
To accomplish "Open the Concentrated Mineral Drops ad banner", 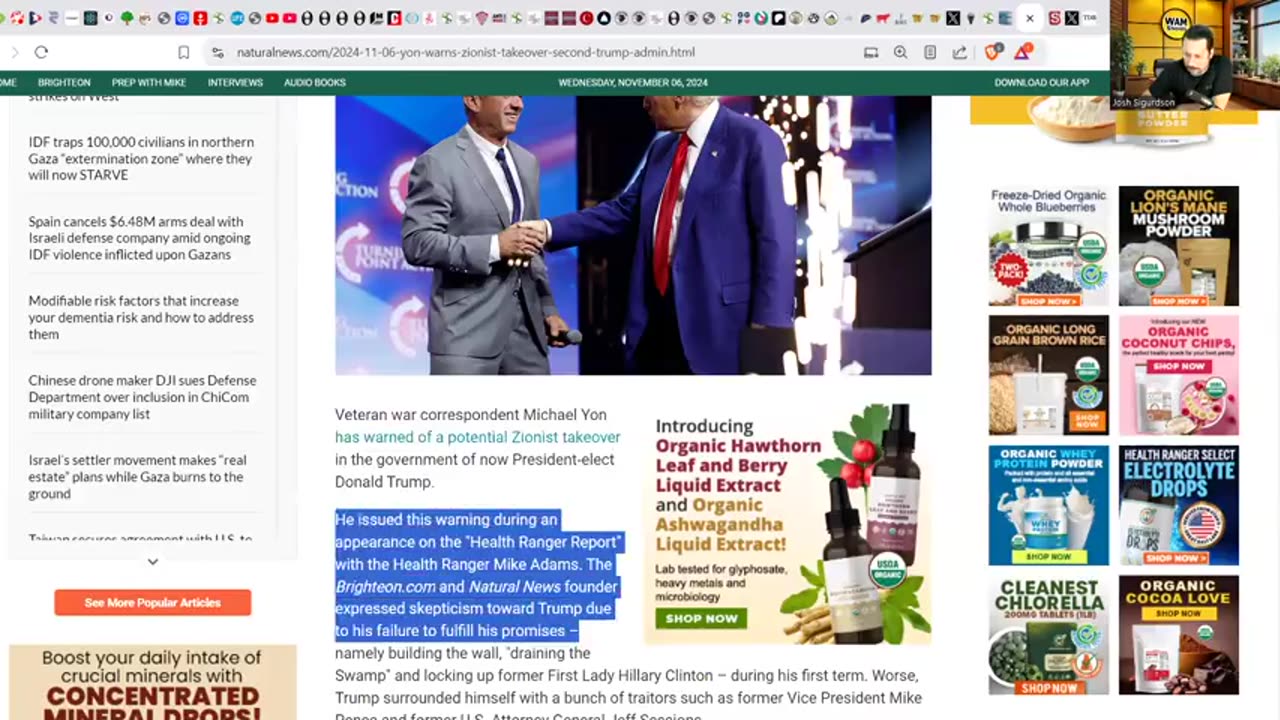I will point(152,682).
